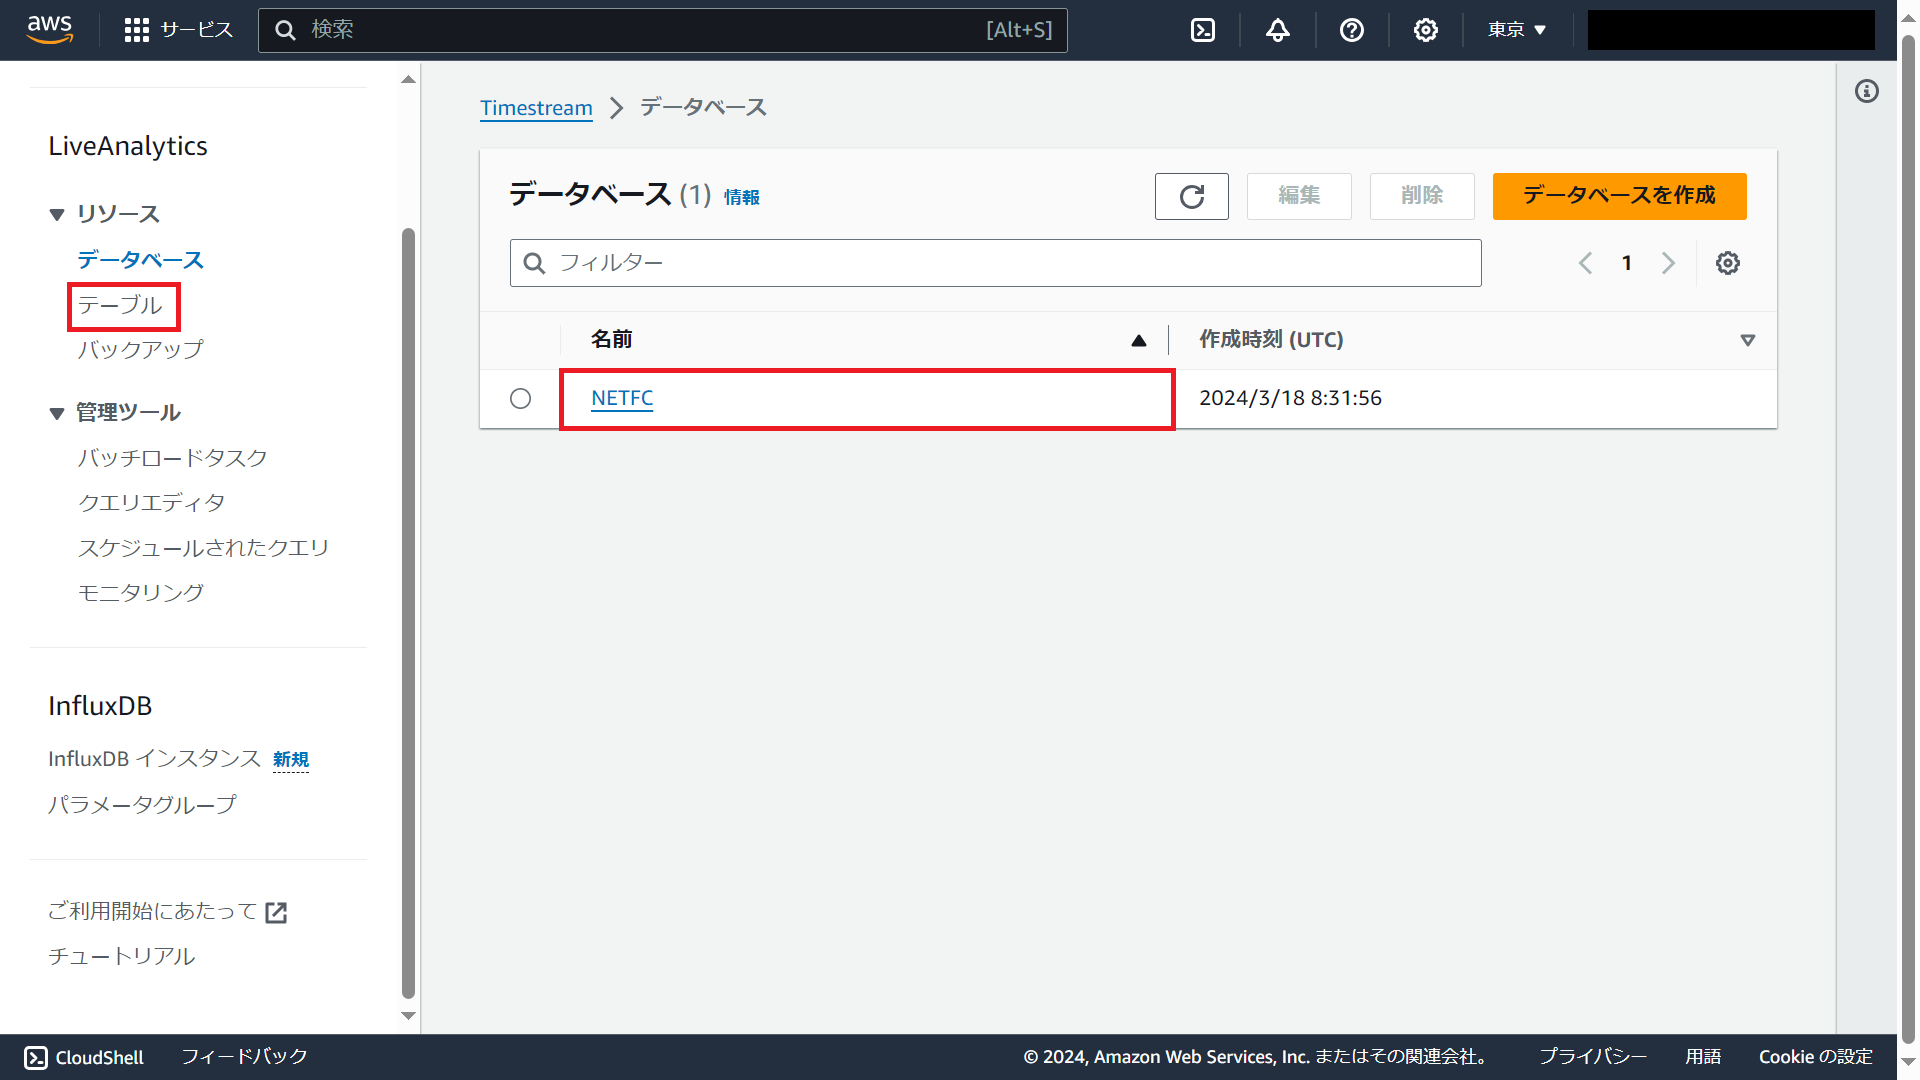Select the NETFC database radio button
This screenshot has height=1080, width=1920.
pyautogui.click(x=520, y=398)
